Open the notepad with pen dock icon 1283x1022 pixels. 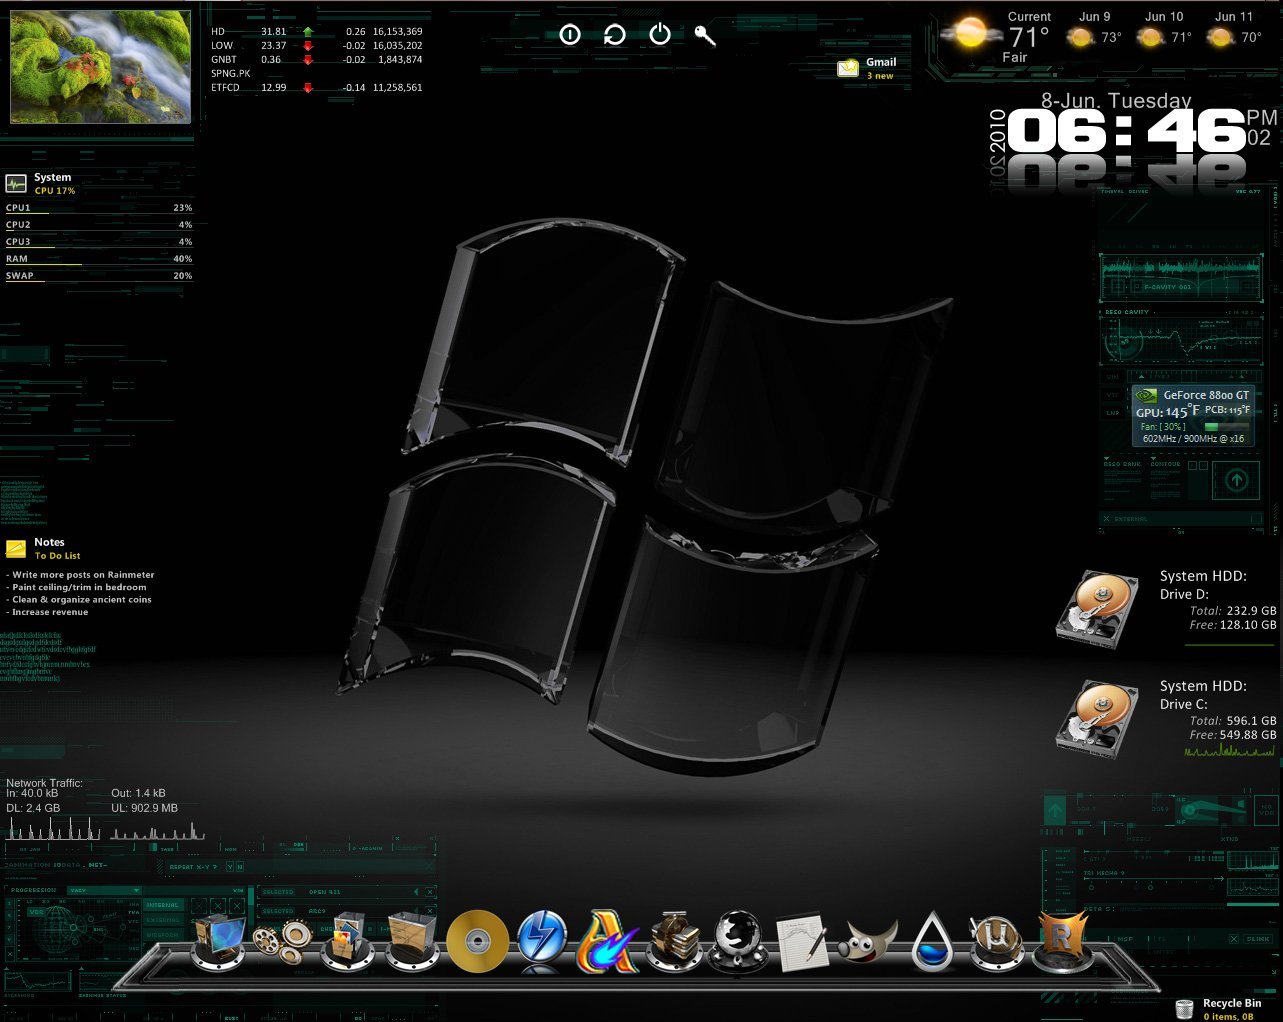pos(802,940)
